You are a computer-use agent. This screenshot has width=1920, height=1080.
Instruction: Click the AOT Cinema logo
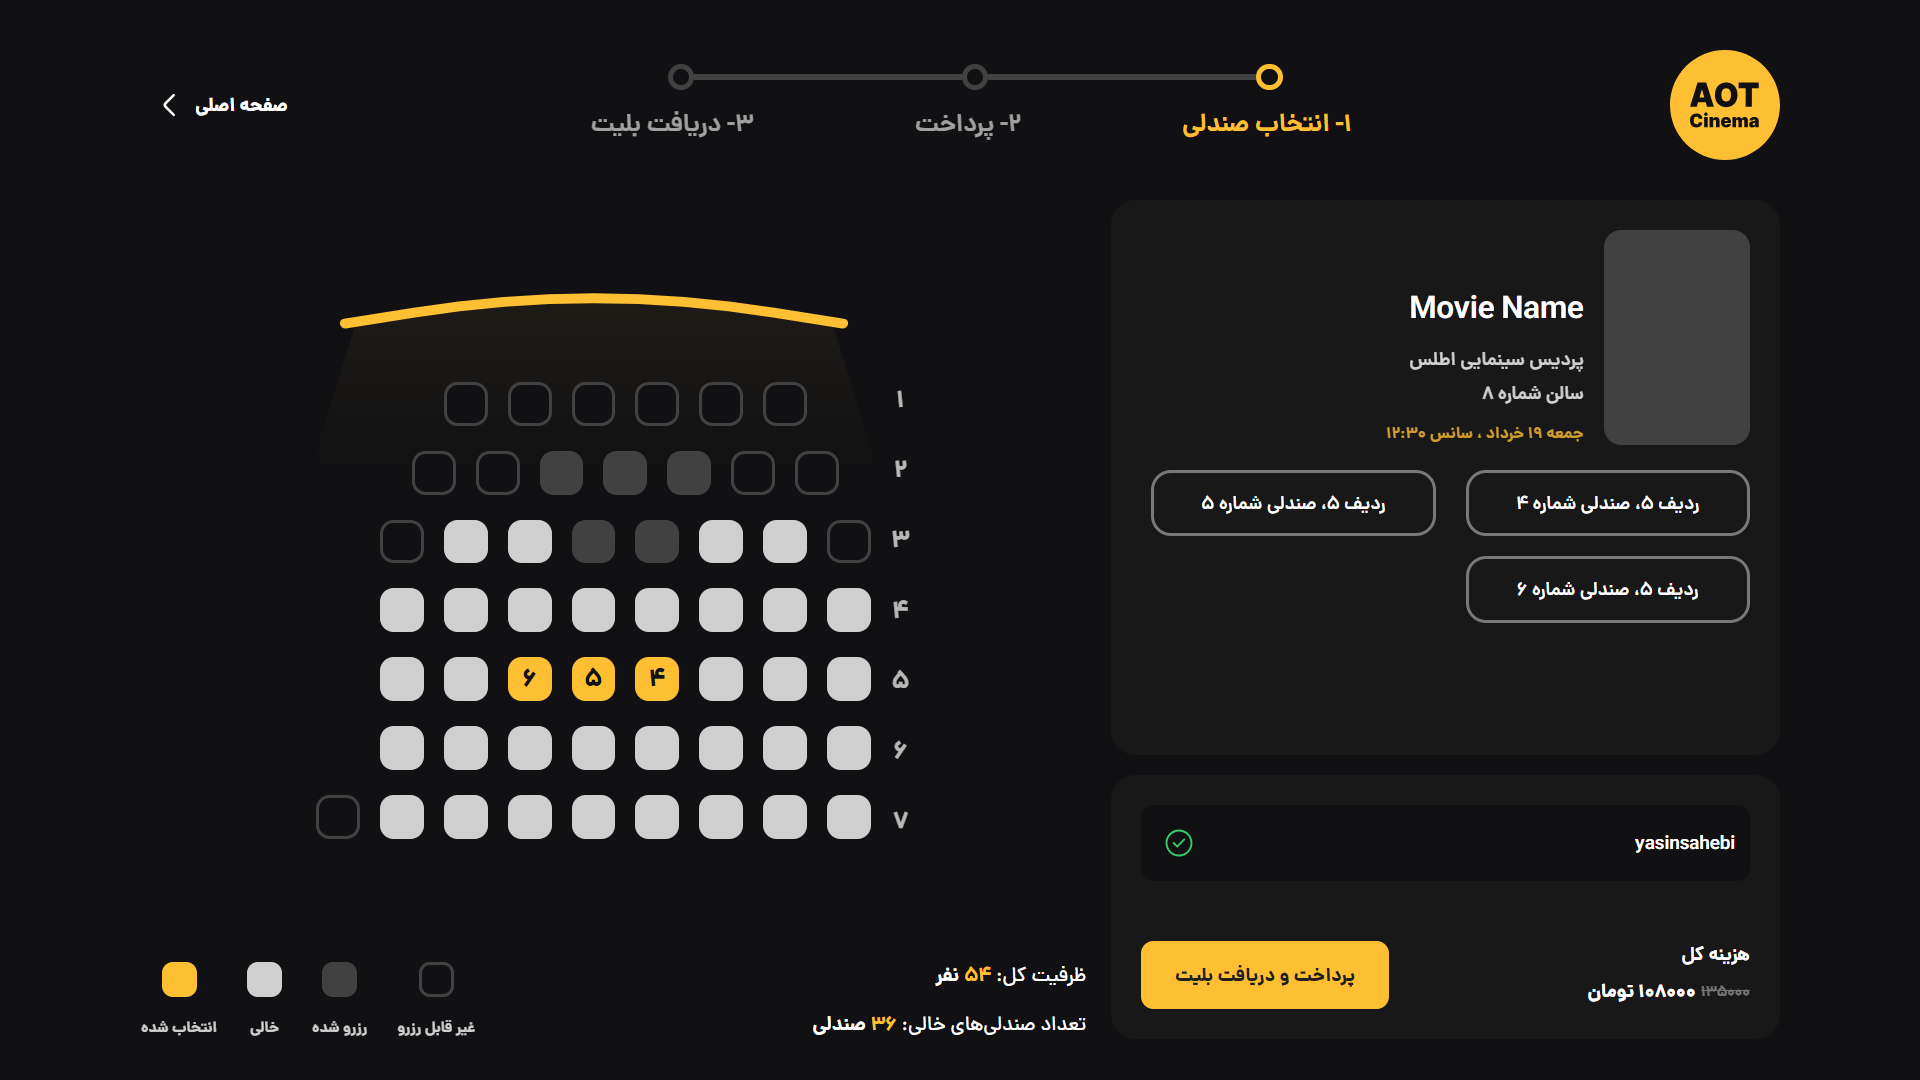point(1724,105)
